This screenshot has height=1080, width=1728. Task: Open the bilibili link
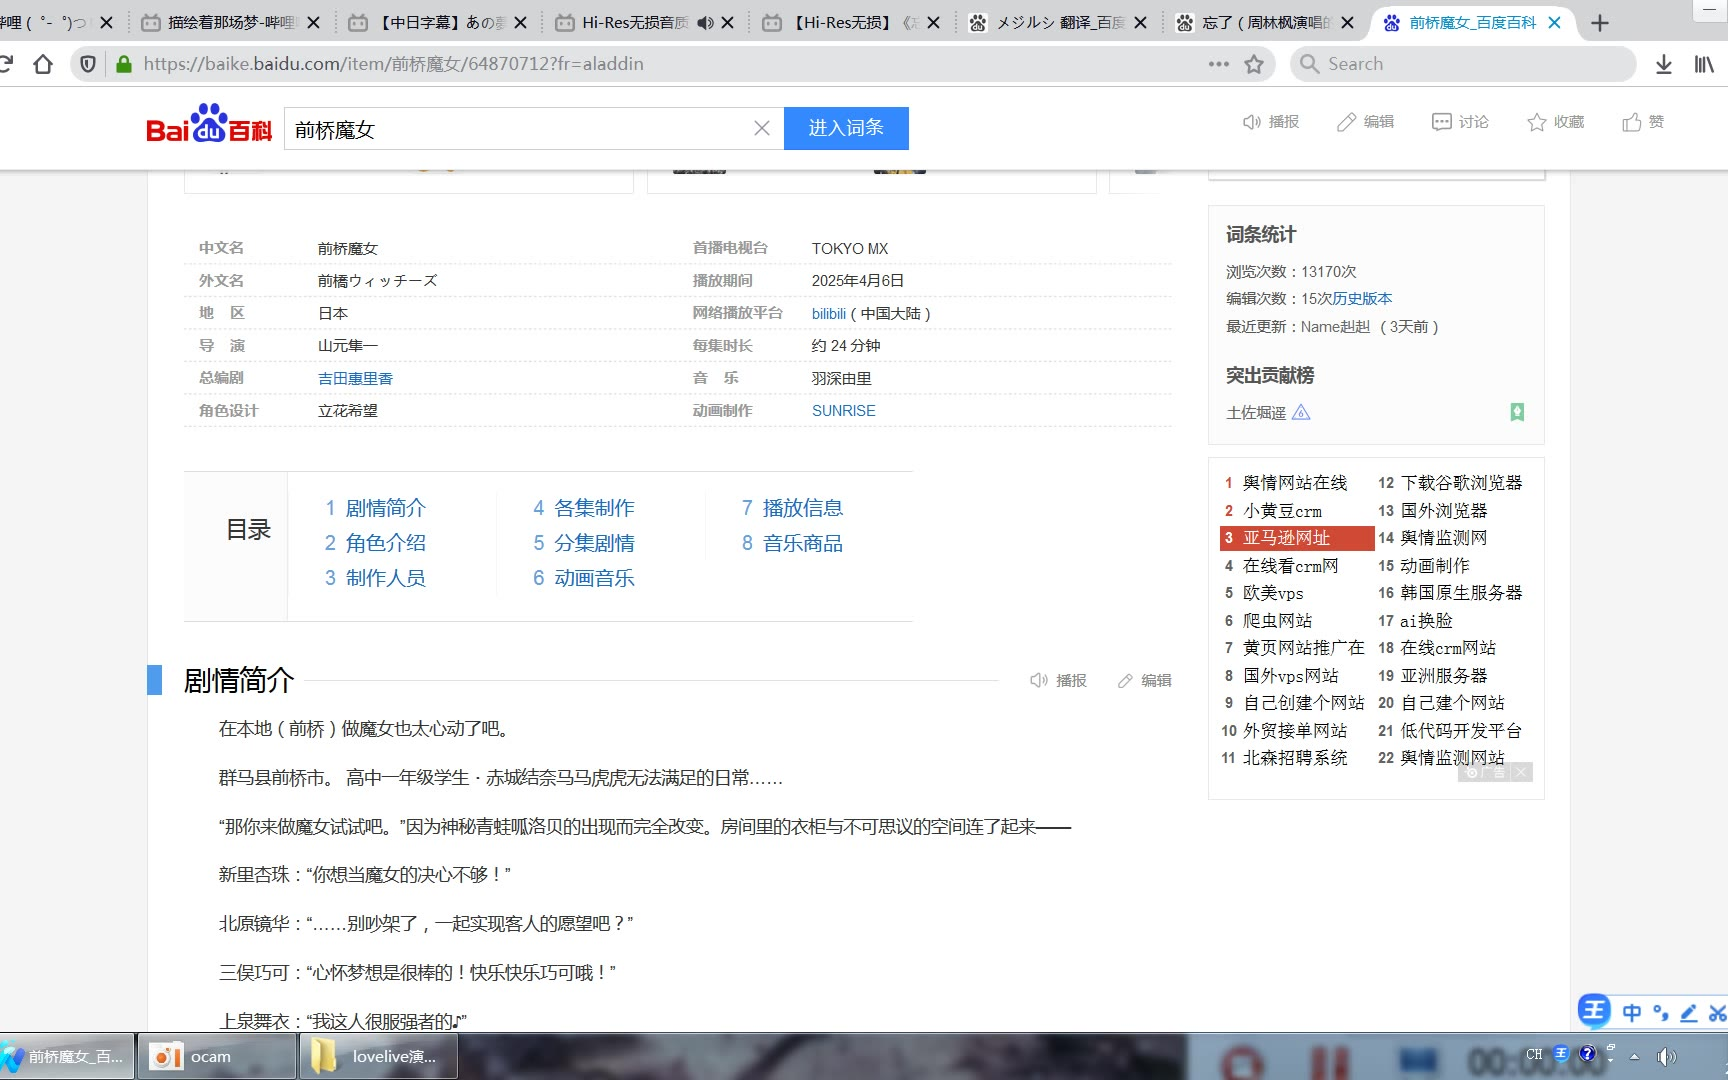829,313
